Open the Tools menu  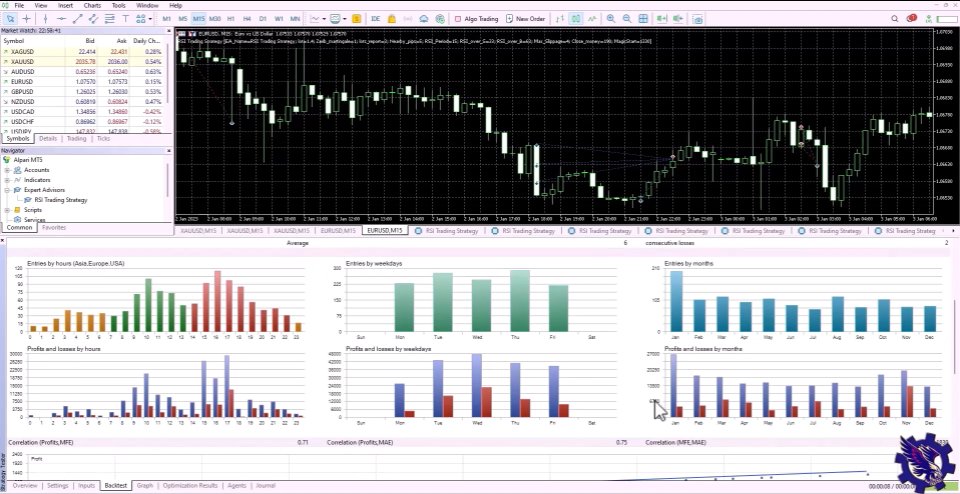click(x=118, y=5)
